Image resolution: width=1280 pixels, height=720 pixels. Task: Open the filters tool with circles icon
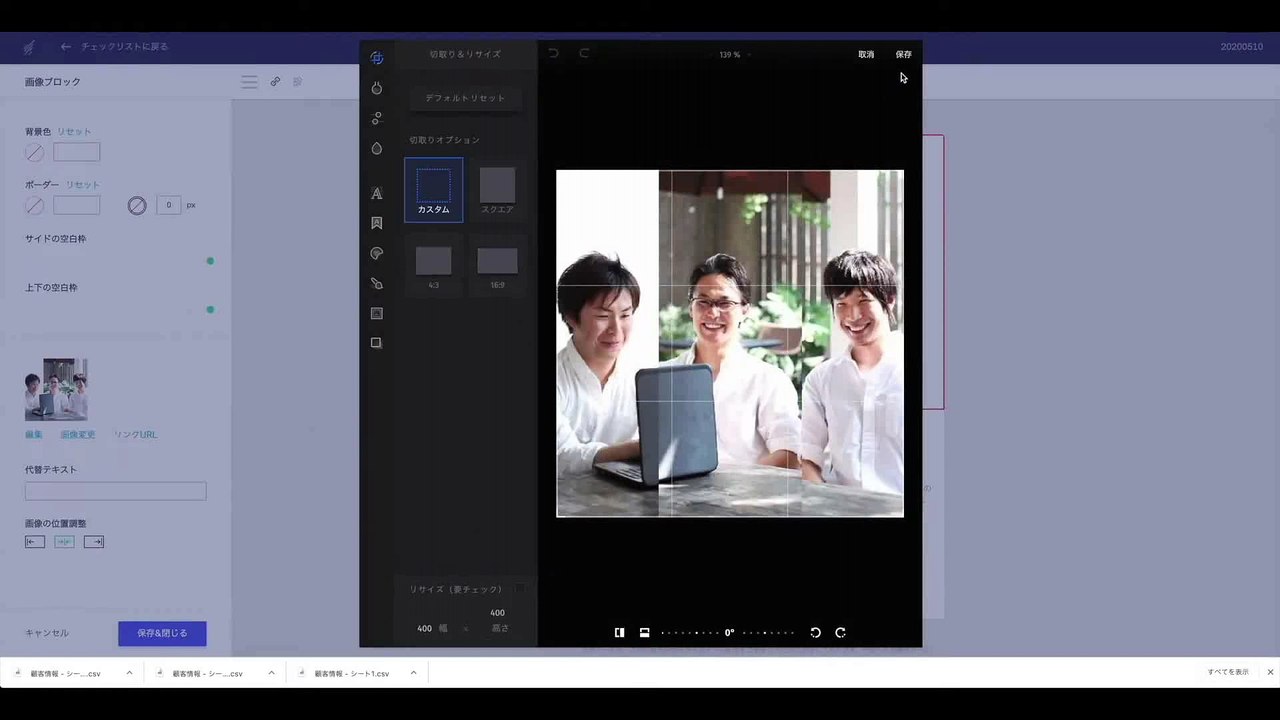(x=376, y=118)
